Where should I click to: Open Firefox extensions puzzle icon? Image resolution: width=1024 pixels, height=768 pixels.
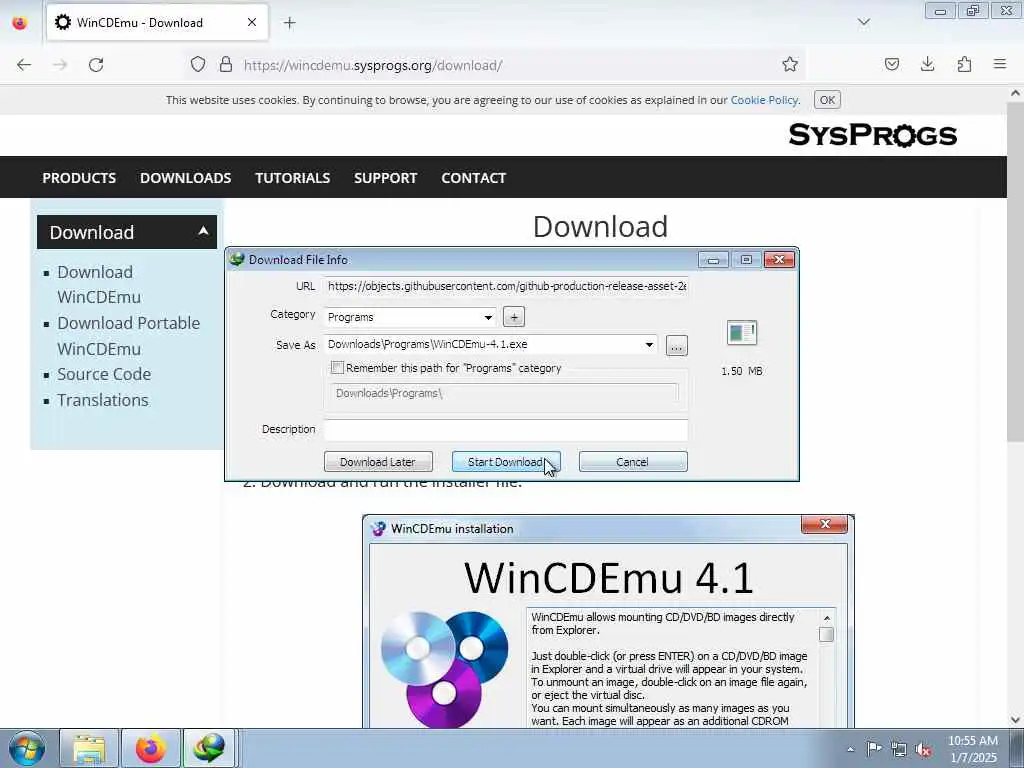coord(964,65)
